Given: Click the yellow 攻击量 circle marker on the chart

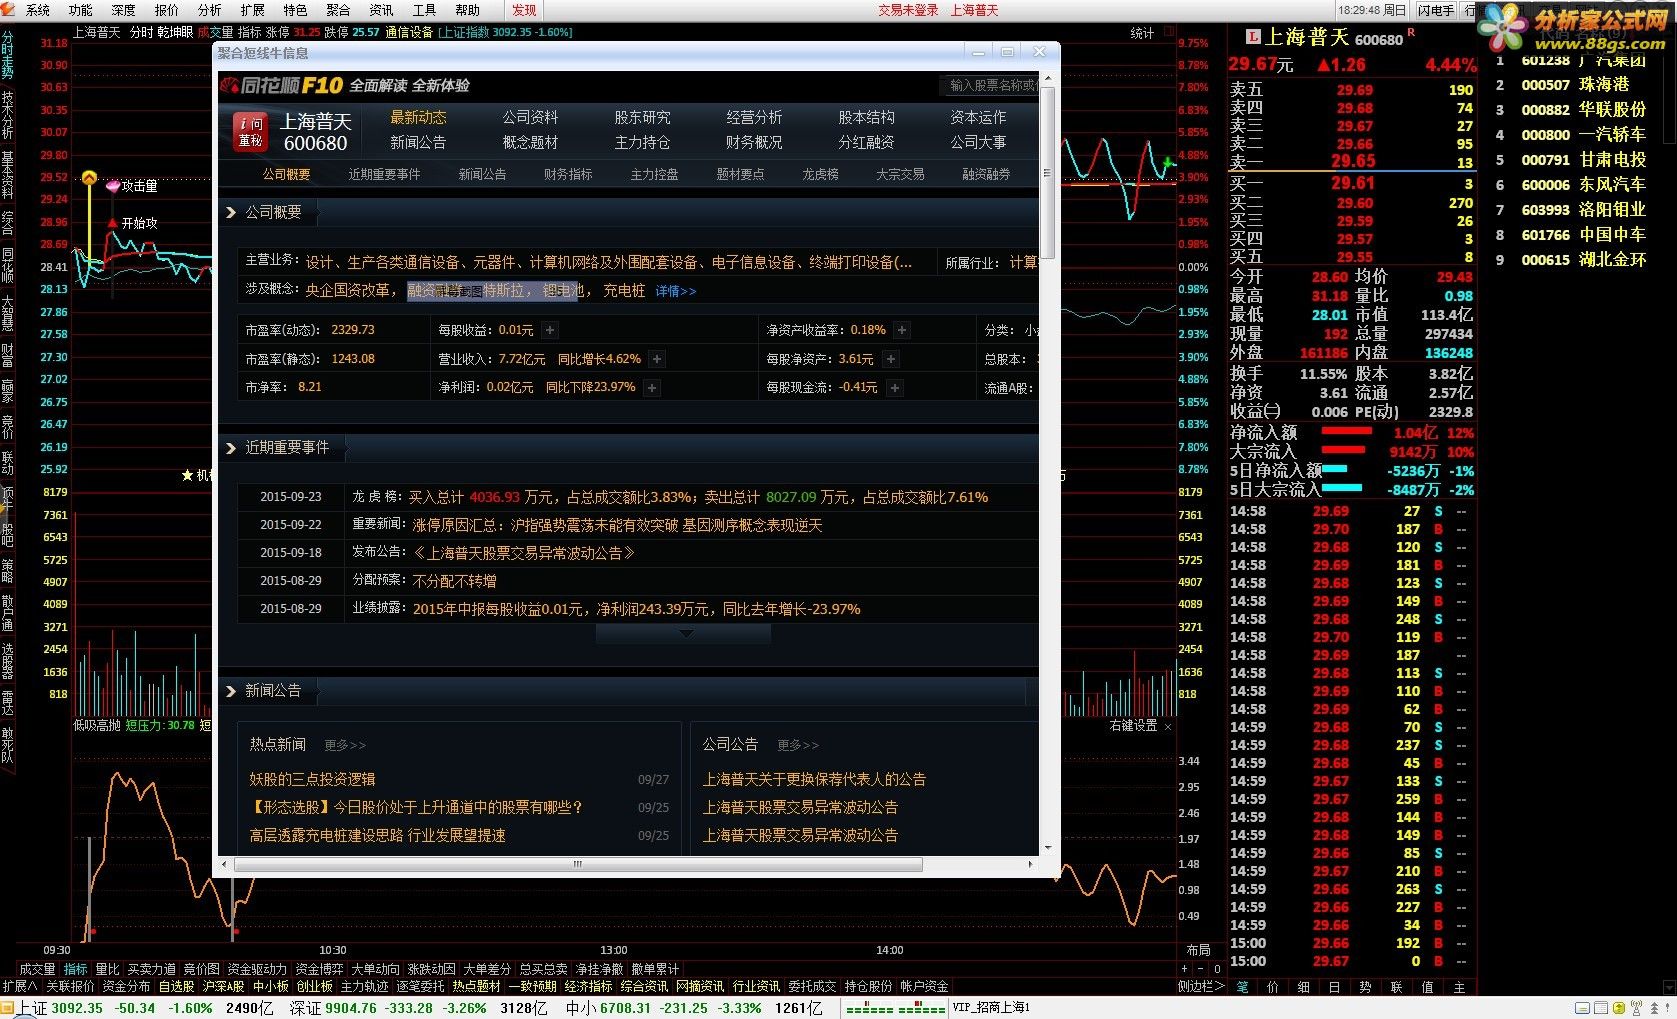Looking at the screenshot, I should click(89, 178).
